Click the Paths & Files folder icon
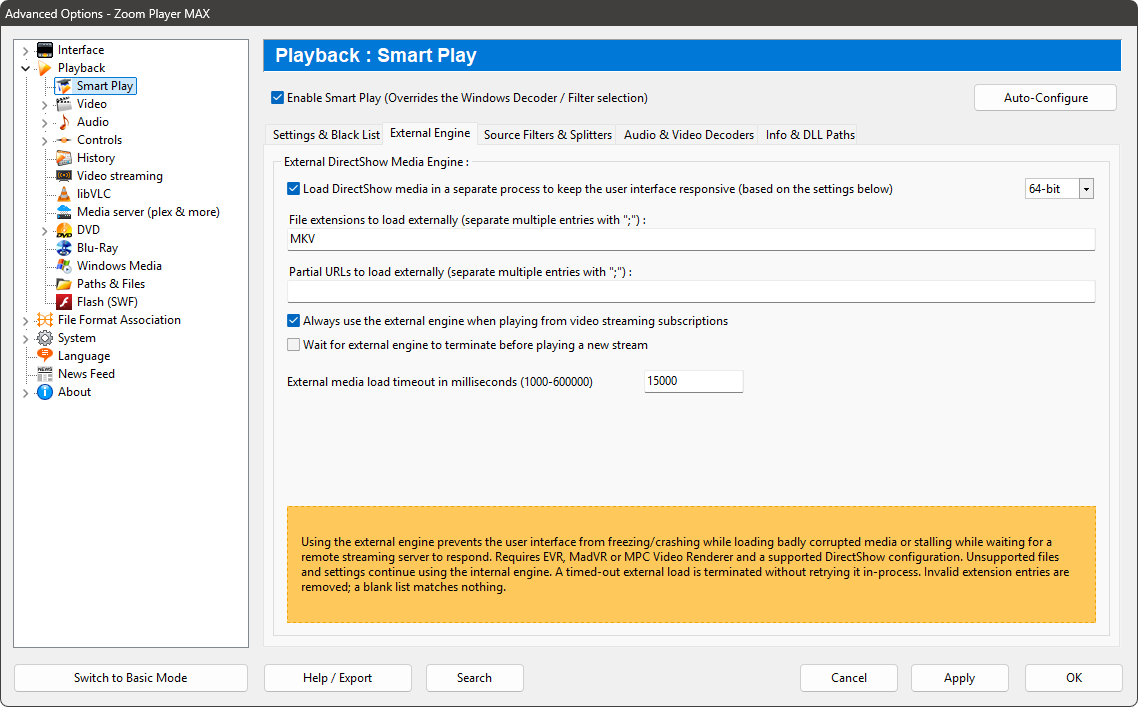This screenshot has width=1138, height=707. coord(64,284)
